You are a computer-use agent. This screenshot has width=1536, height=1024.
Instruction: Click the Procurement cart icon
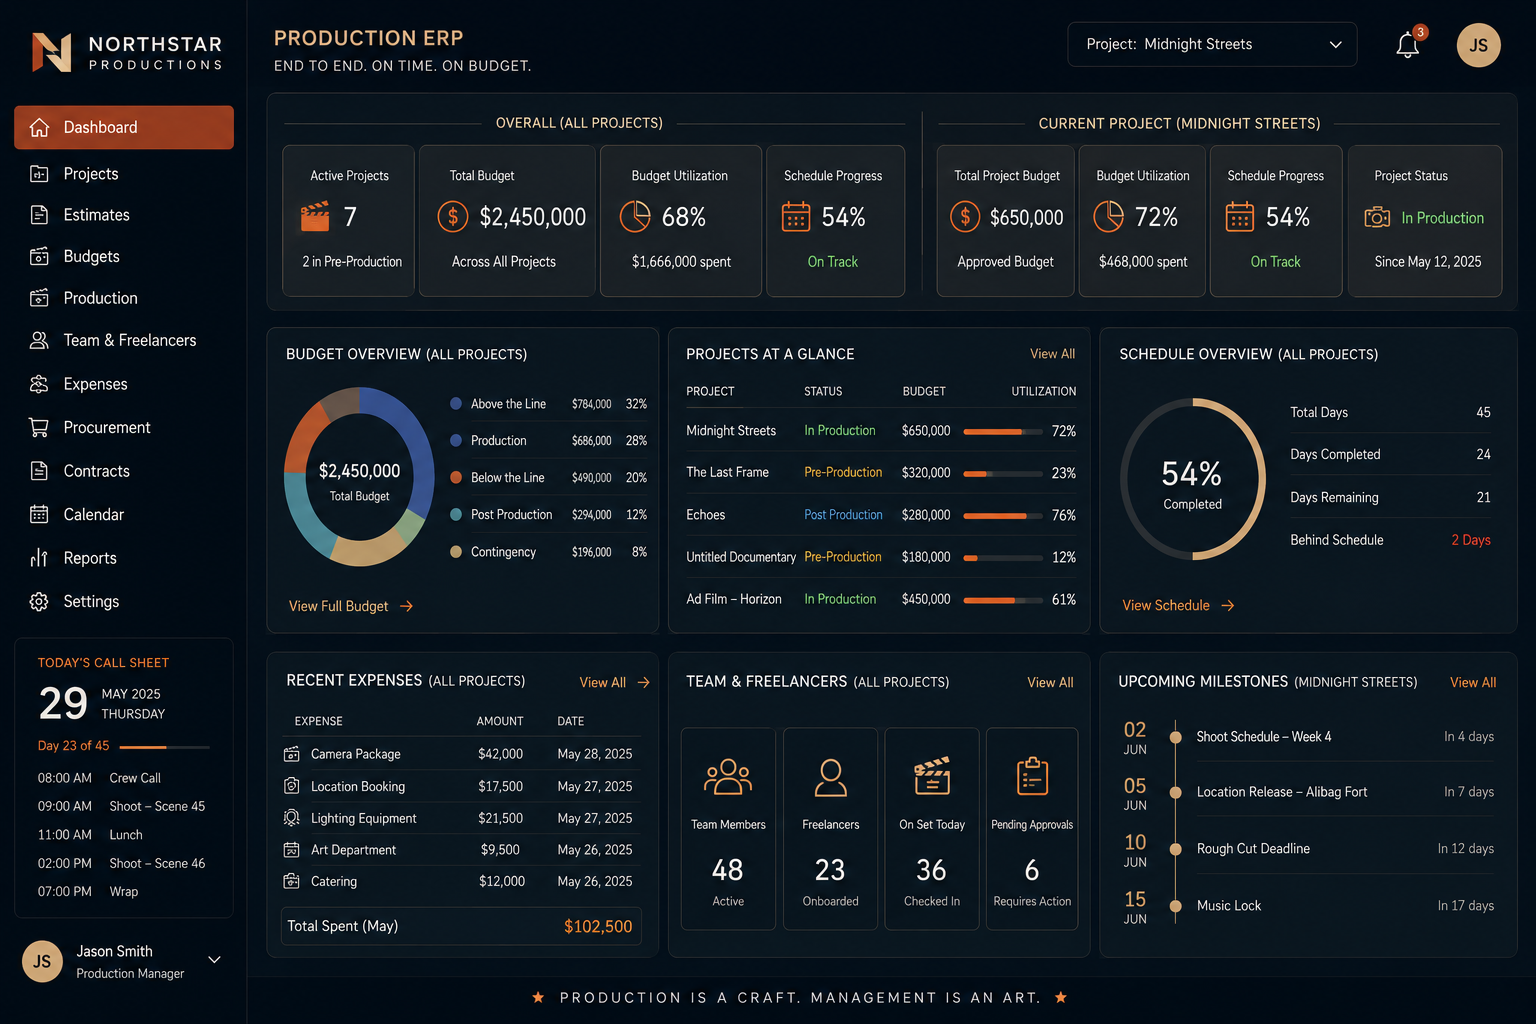[39, 427]
